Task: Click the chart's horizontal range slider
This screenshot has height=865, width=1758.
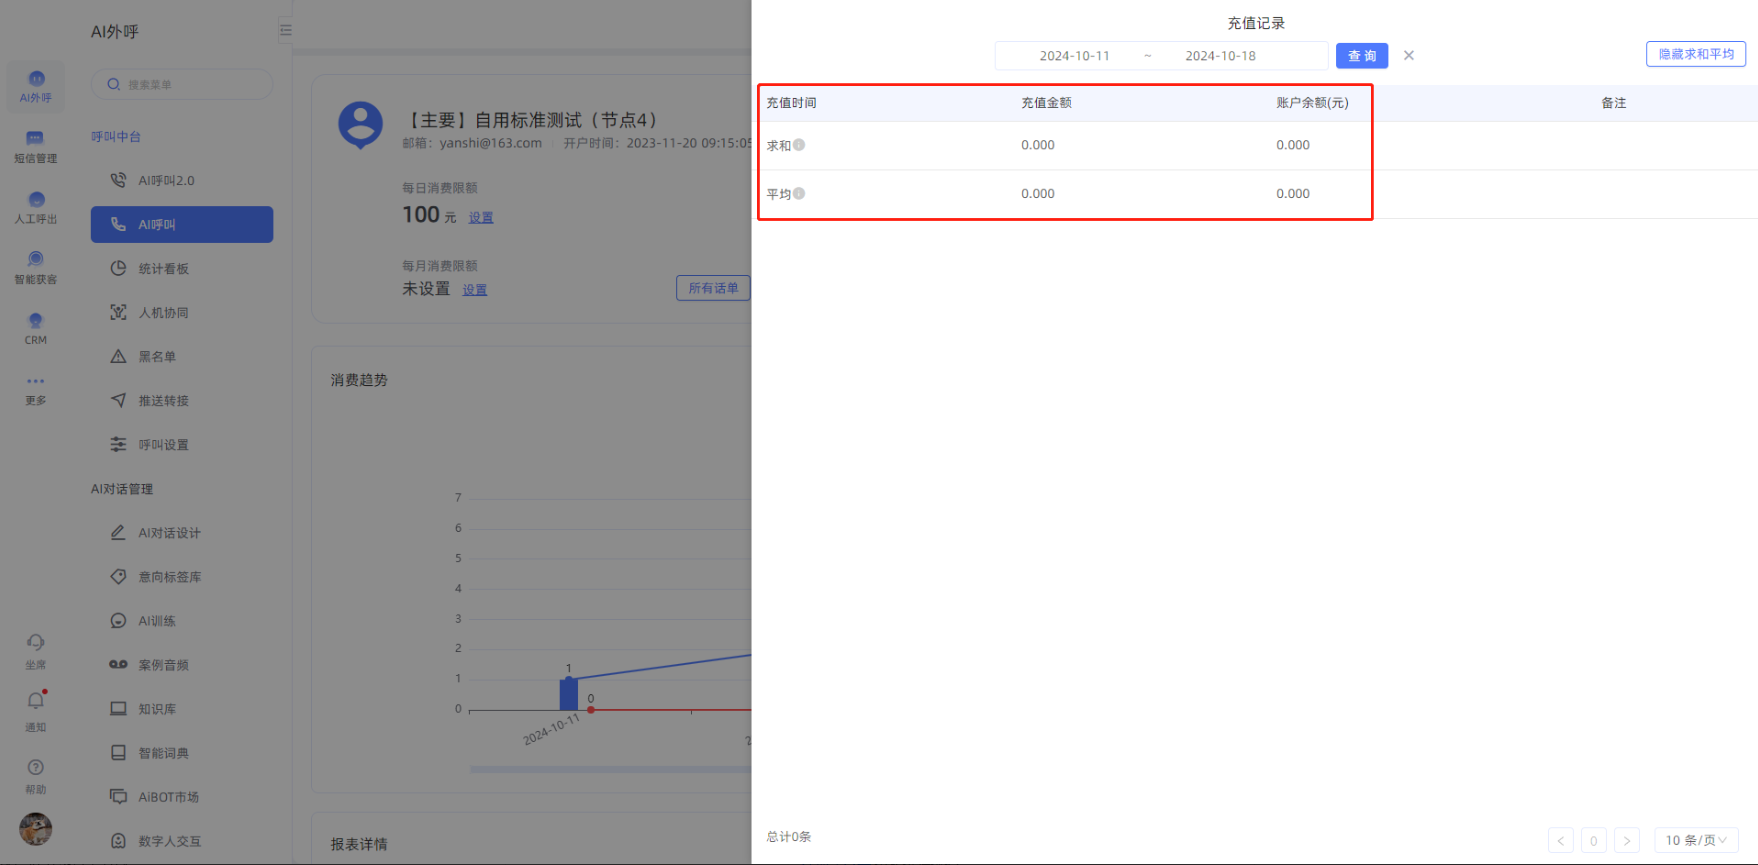Action: 610,769
